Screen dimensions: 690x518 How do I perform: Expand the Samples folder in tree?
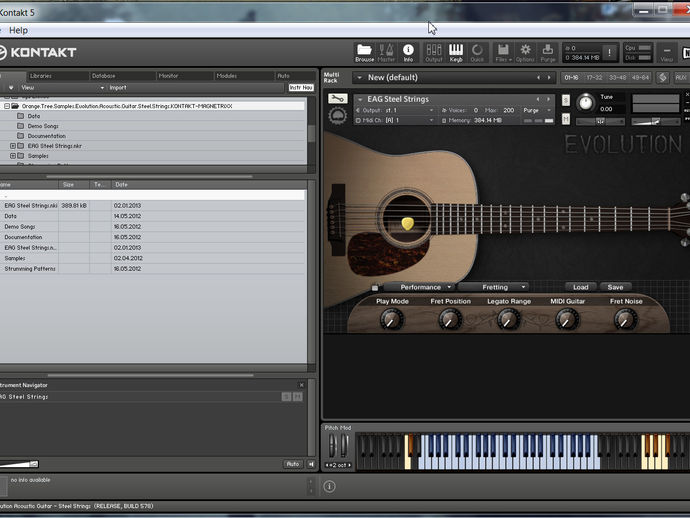(x=13, y=156)
